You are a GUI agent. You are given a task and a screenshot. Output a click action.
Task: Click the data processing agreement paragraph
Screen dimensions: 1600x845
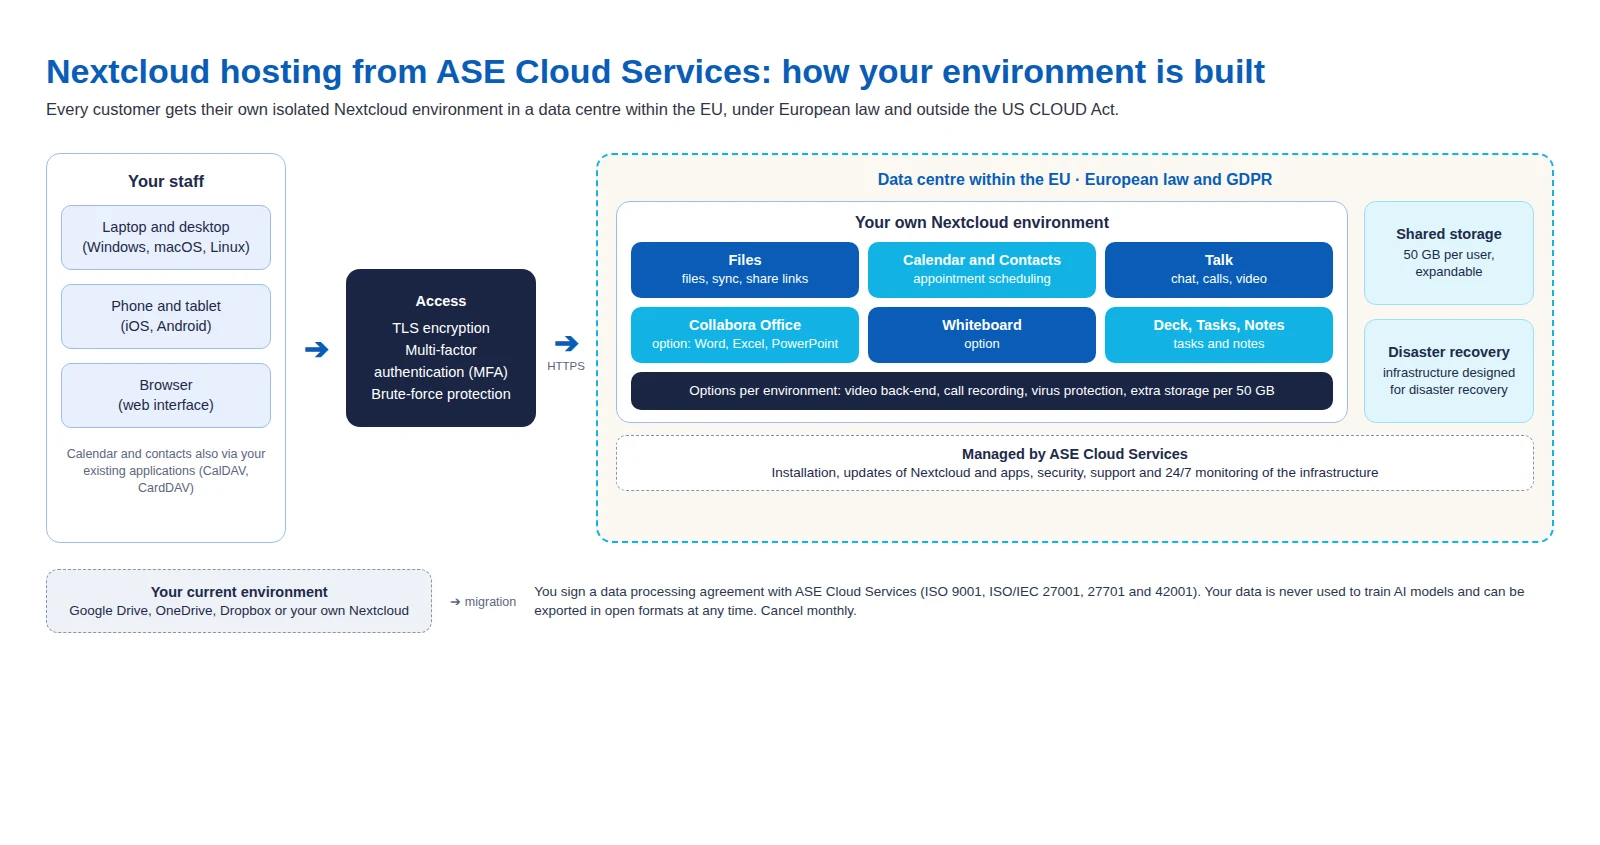click(1029, 601)
